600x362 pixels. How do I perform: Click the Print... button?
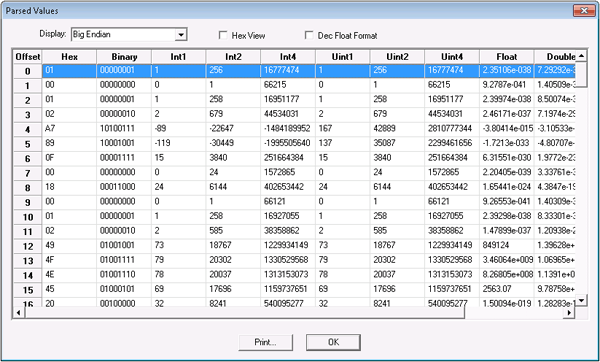click(266, 342)
